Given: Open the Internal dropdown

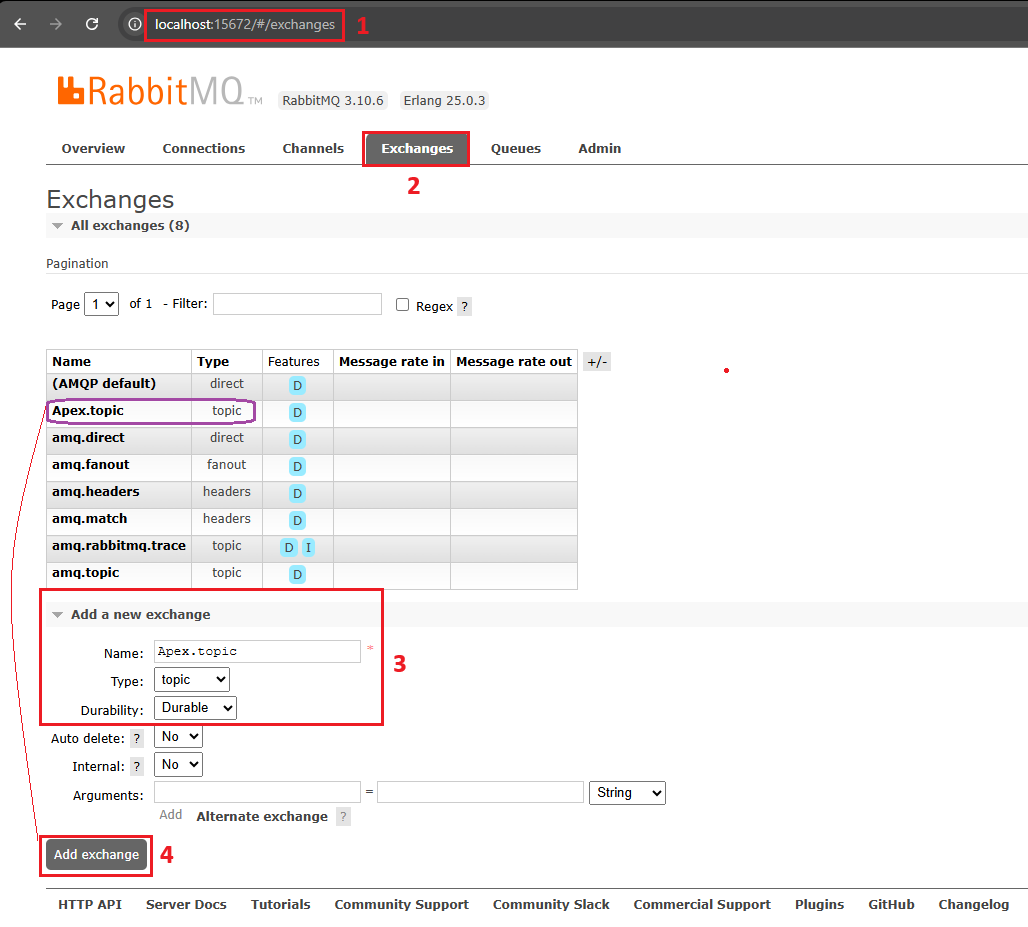Looking at the screenshot, I should click(178, 764).
